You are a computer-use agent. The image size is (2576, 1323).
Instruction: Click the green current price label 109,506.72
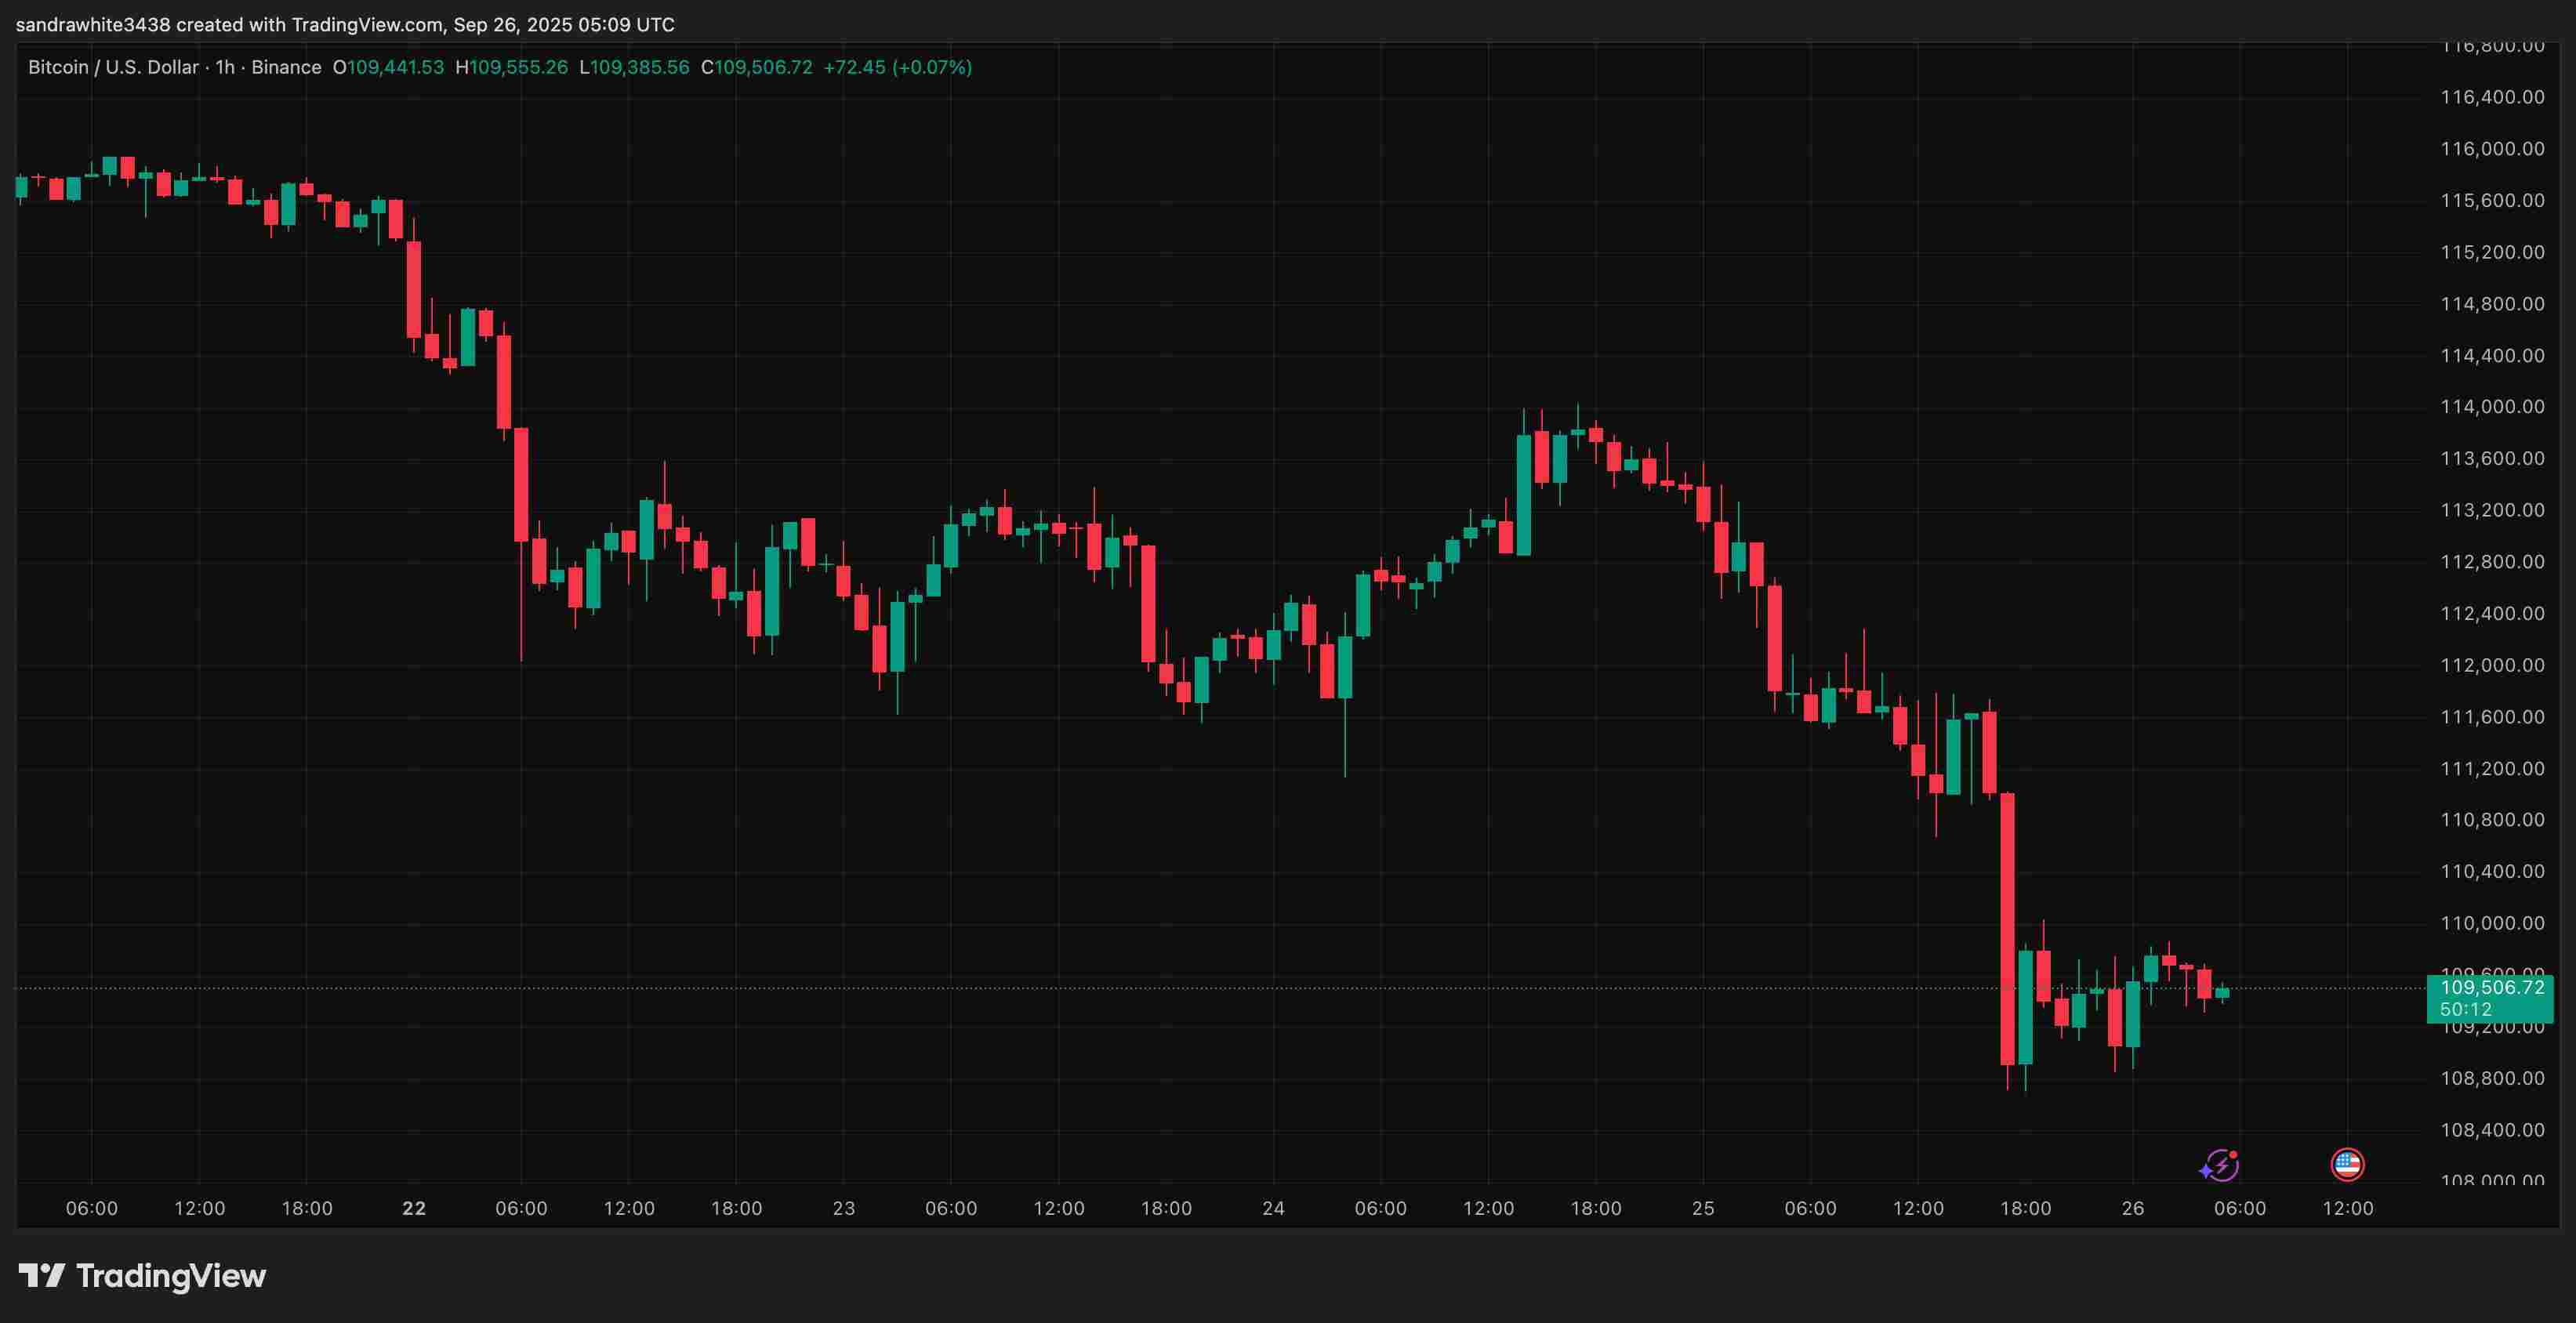(x=2491, y=988)
